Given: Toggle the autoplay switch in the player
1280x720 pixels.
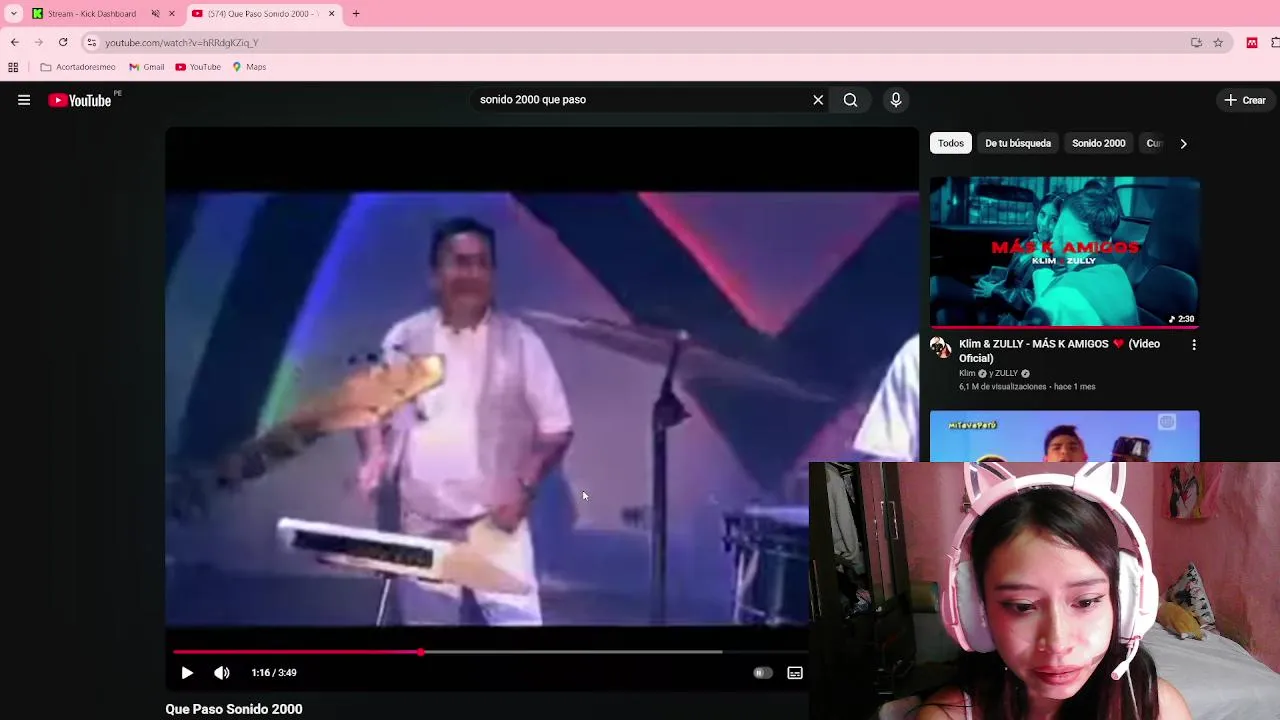Looking at the screenshot, I should pos(762,673).
